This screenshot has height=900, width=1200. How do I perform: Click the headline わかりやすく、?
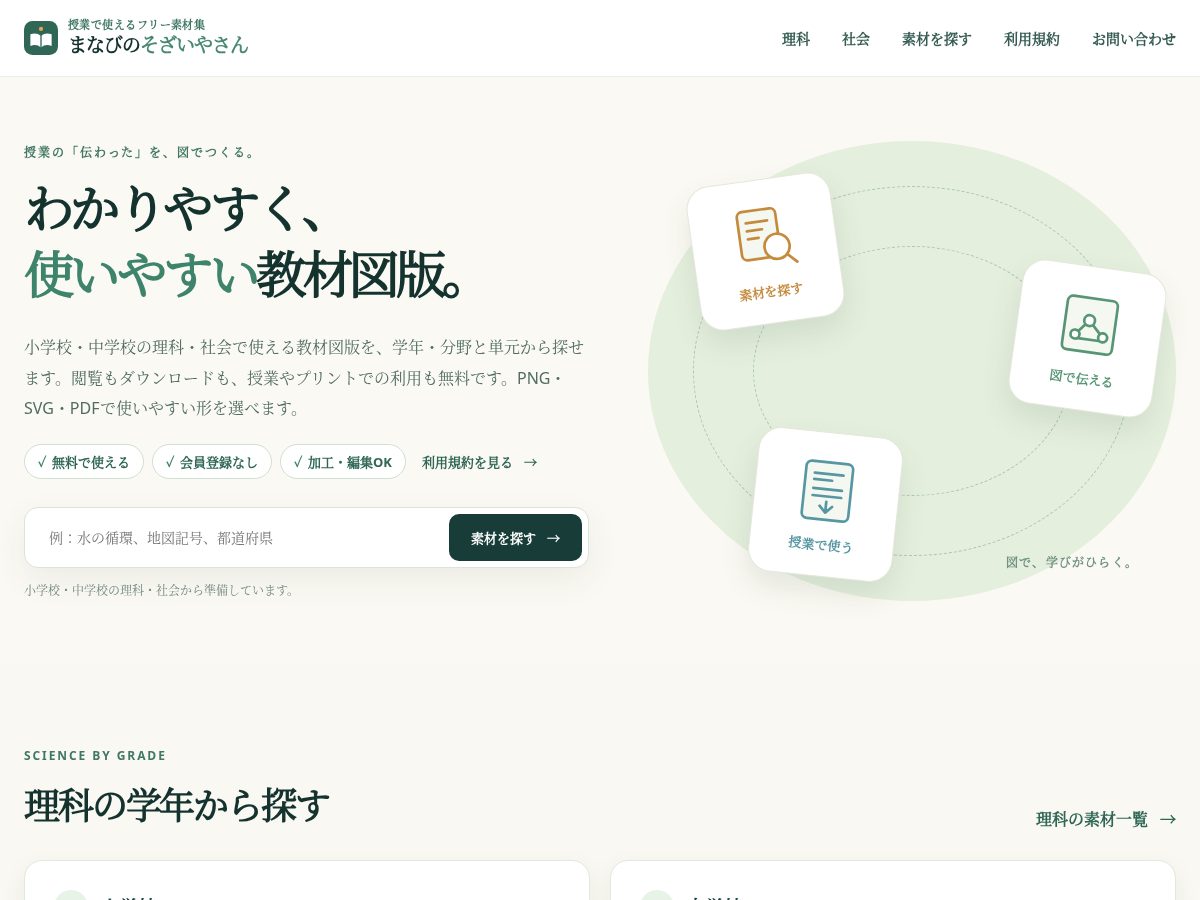(177, 207)
